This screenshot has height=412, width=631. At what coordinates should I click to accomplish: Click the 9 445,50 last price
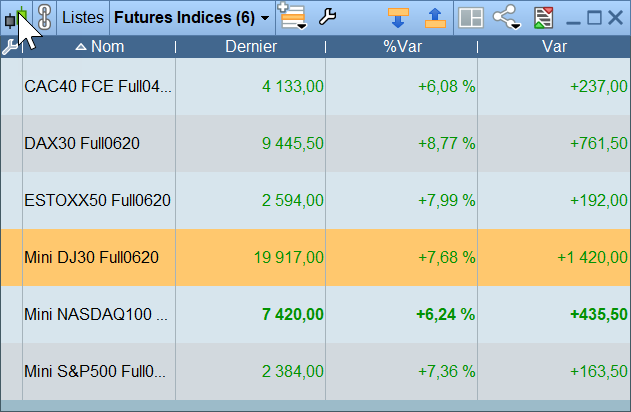tap(293, 144)
